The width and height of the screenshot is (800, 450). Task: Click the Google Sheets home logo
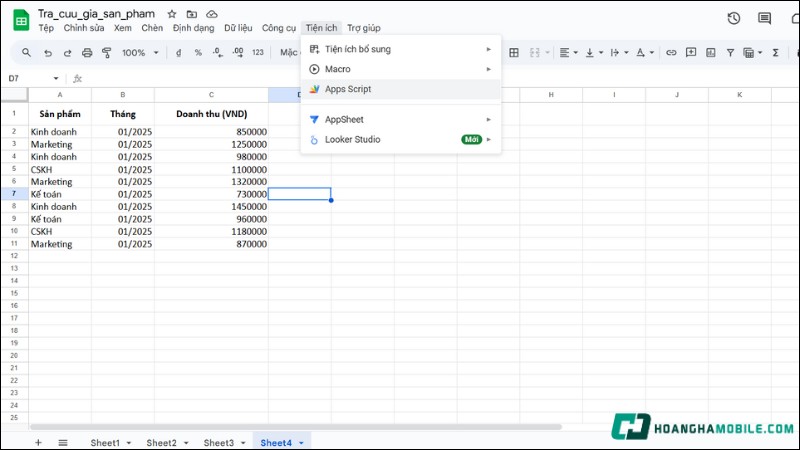(x=21, y=20)
